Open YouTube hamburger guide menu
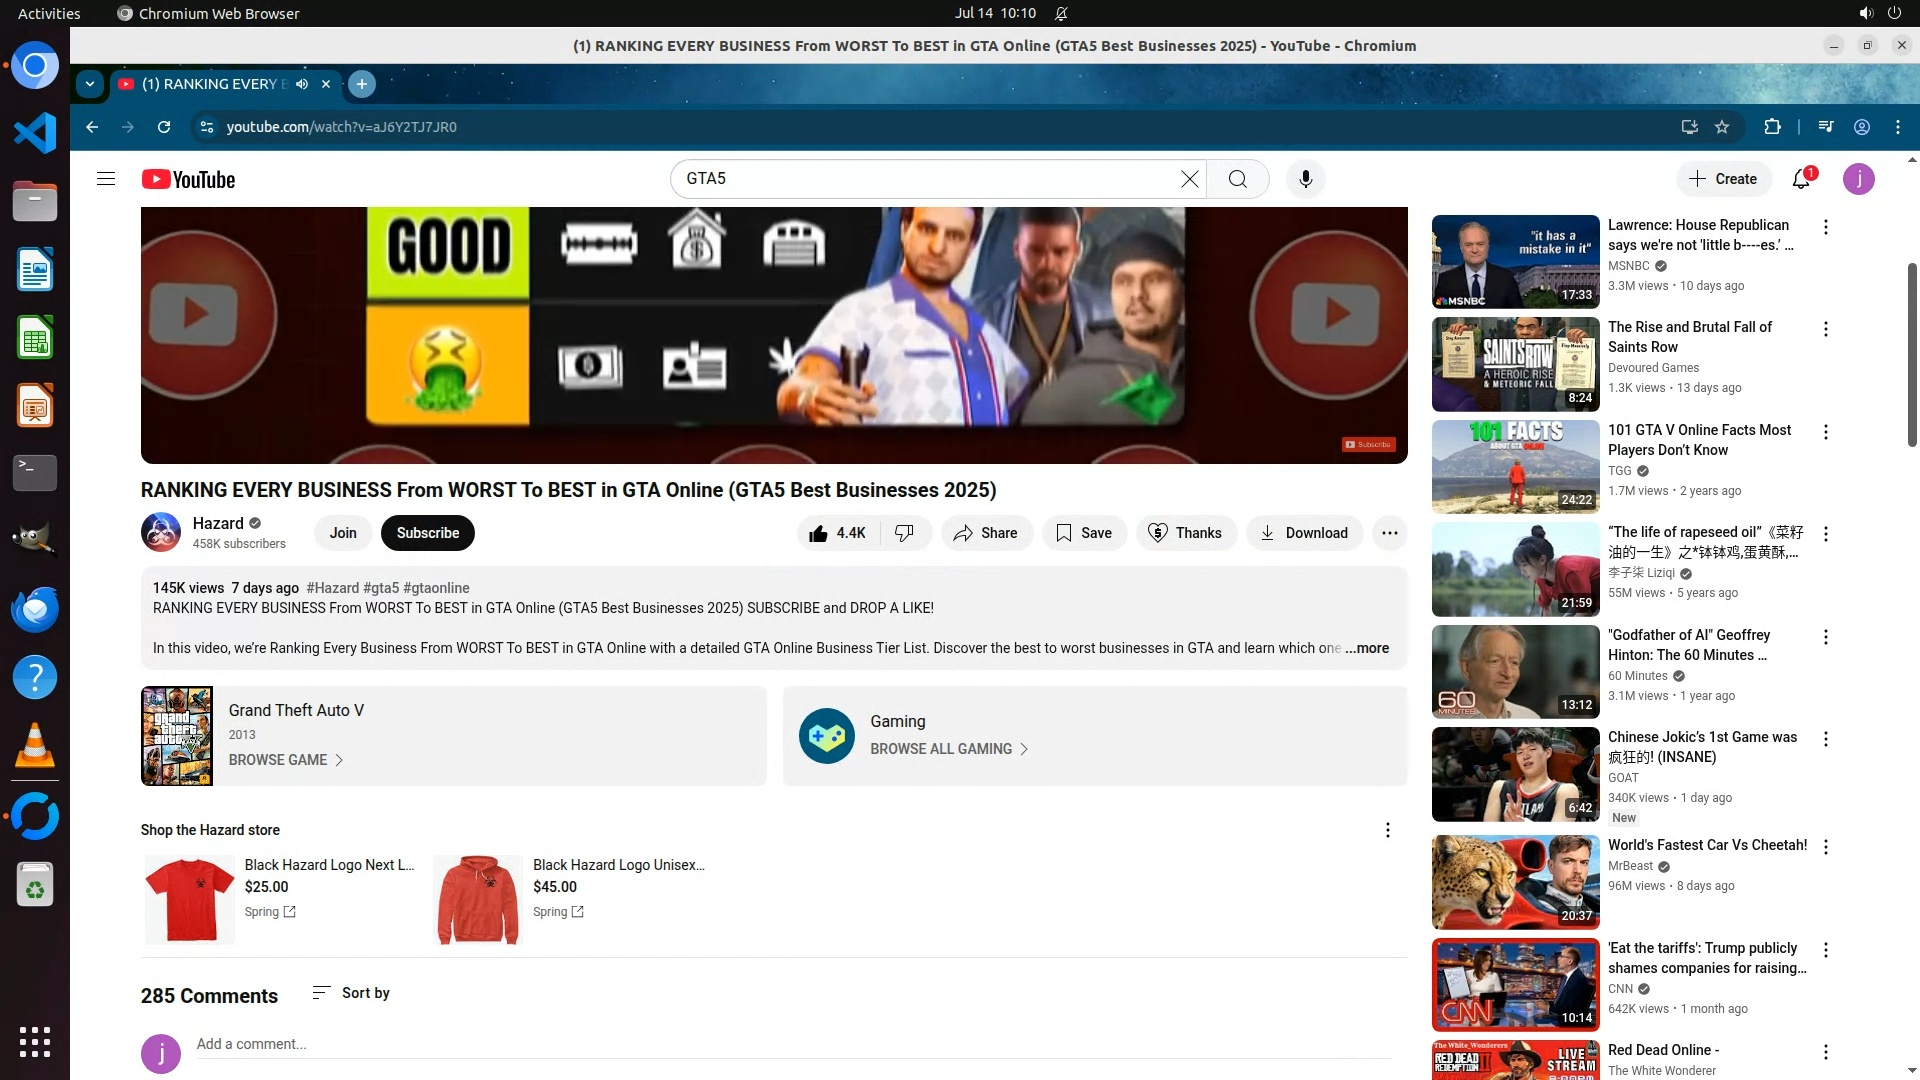This screenshot has height=1080, width=1920. [x=106, y=179]
